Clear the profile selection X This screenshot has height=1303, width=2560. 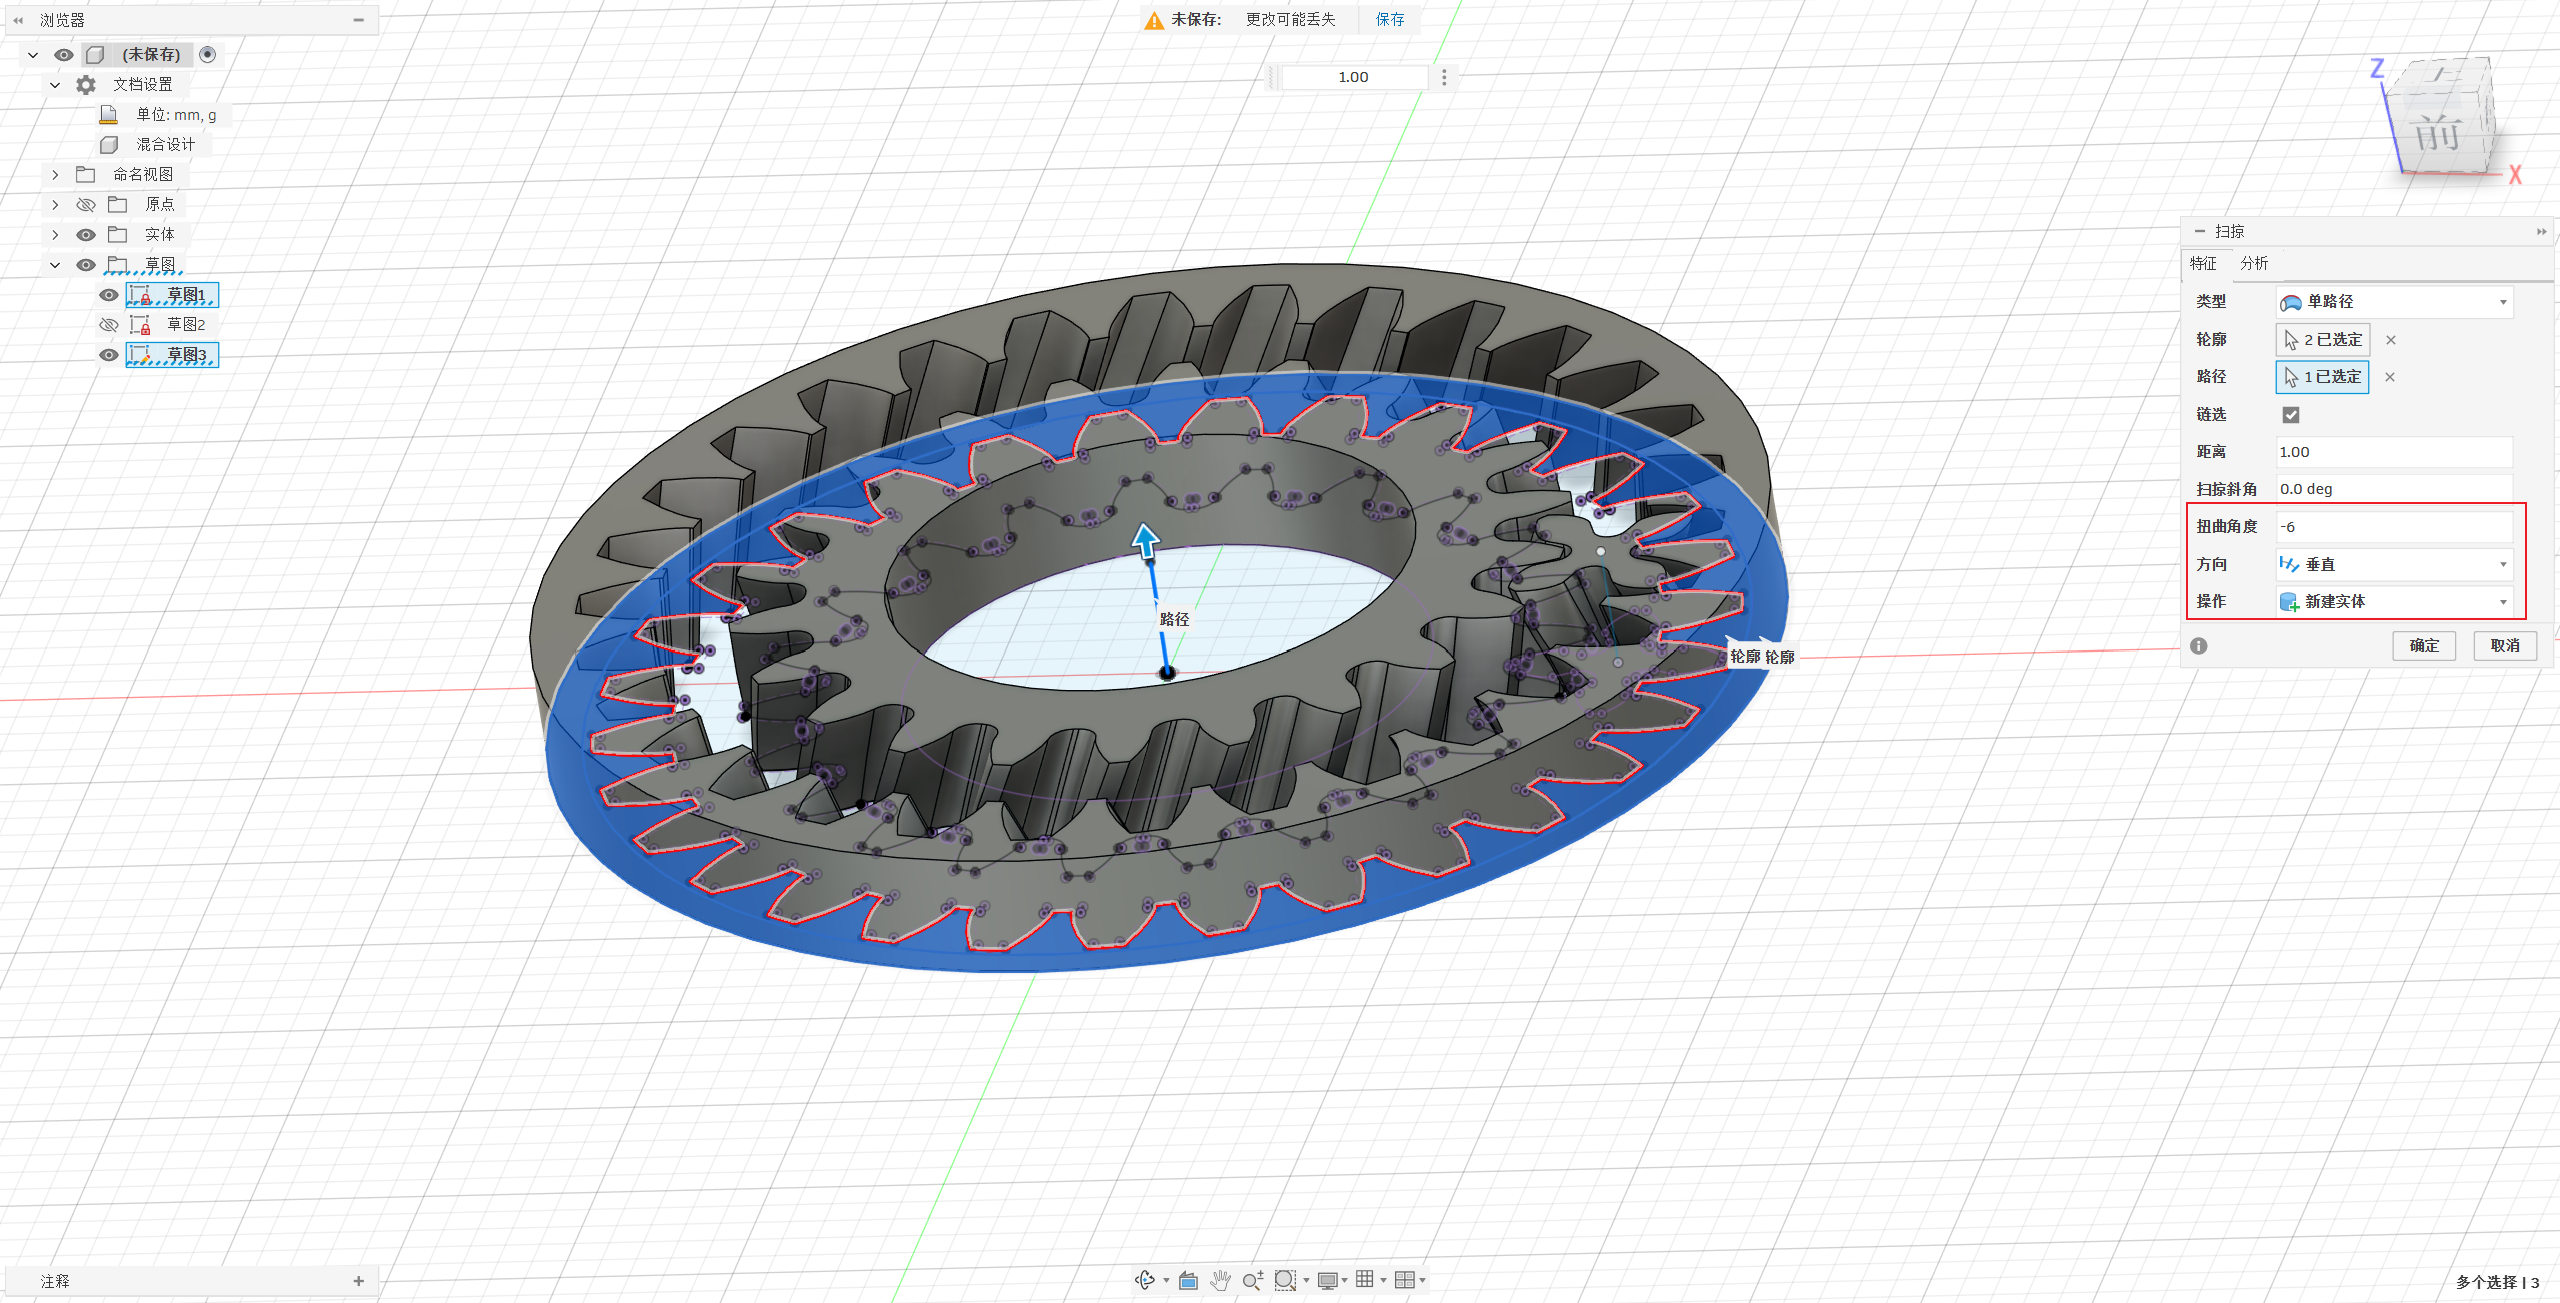pyautogui.click(x=2391, y=340)
